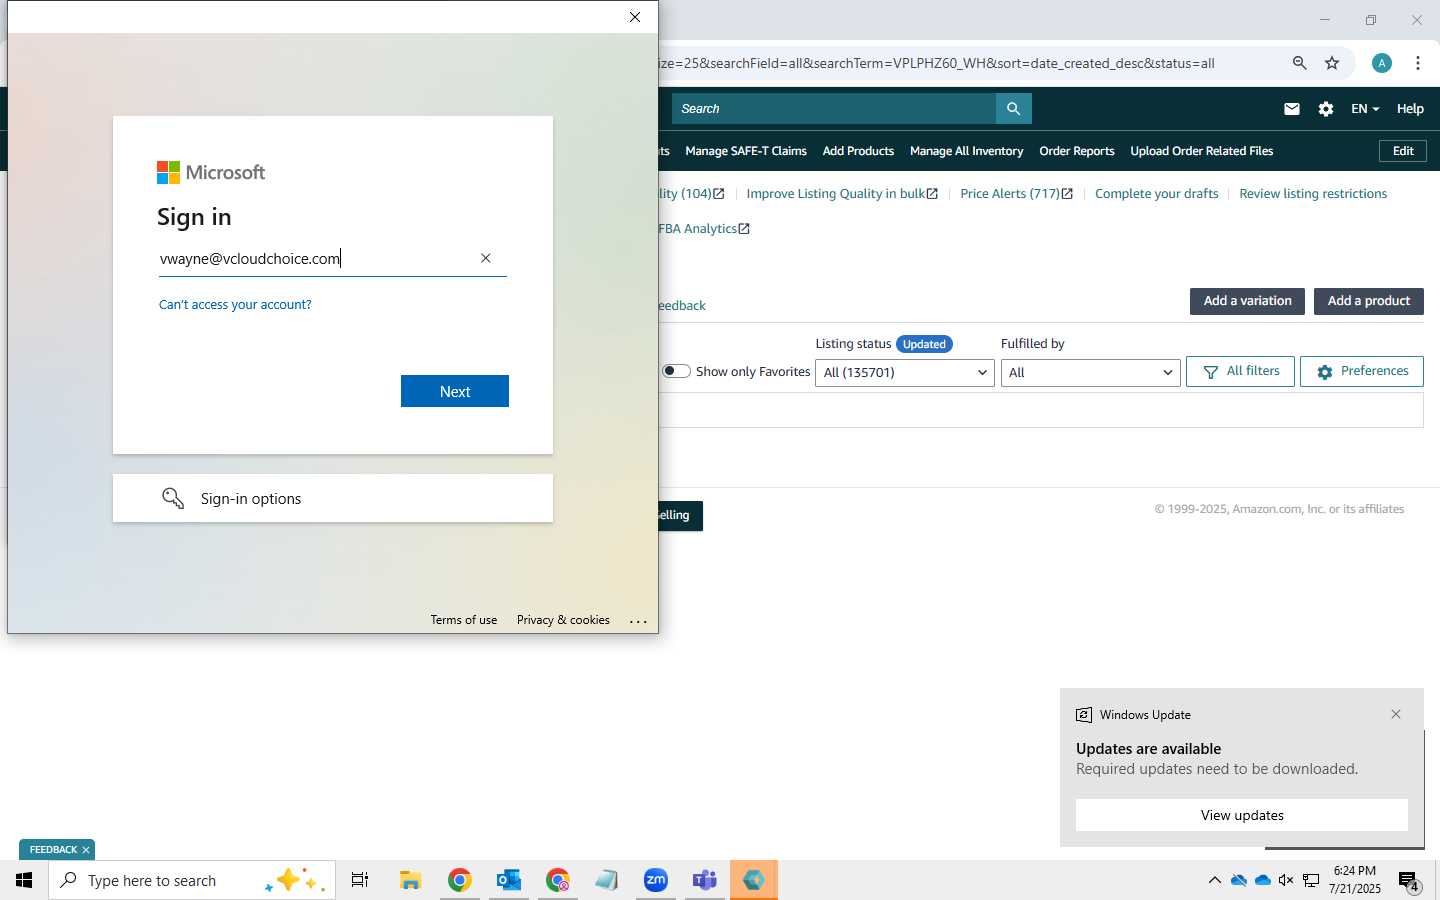Open Add Products menu item
This screenshot has width=1440, height=900.
(858, 151)
